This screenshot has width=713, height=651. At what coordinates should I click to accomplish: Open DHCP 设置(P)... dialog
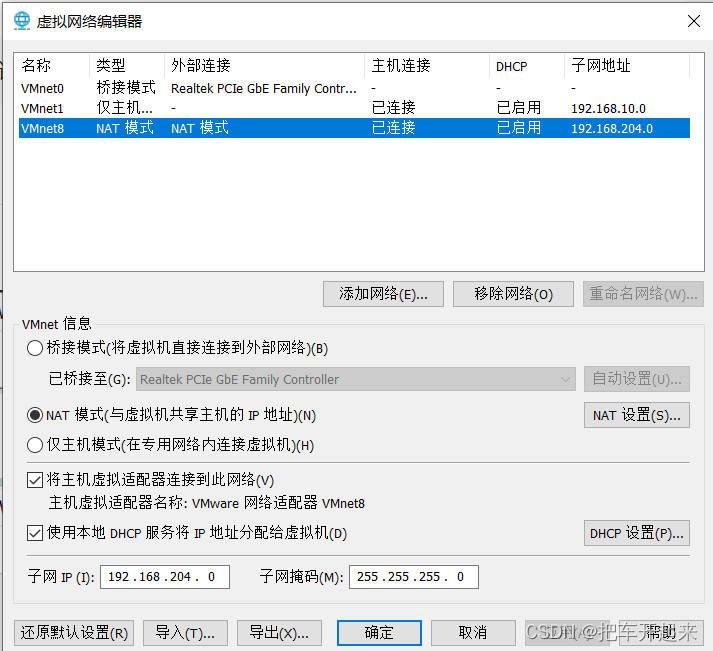click(x=637, y=533)
